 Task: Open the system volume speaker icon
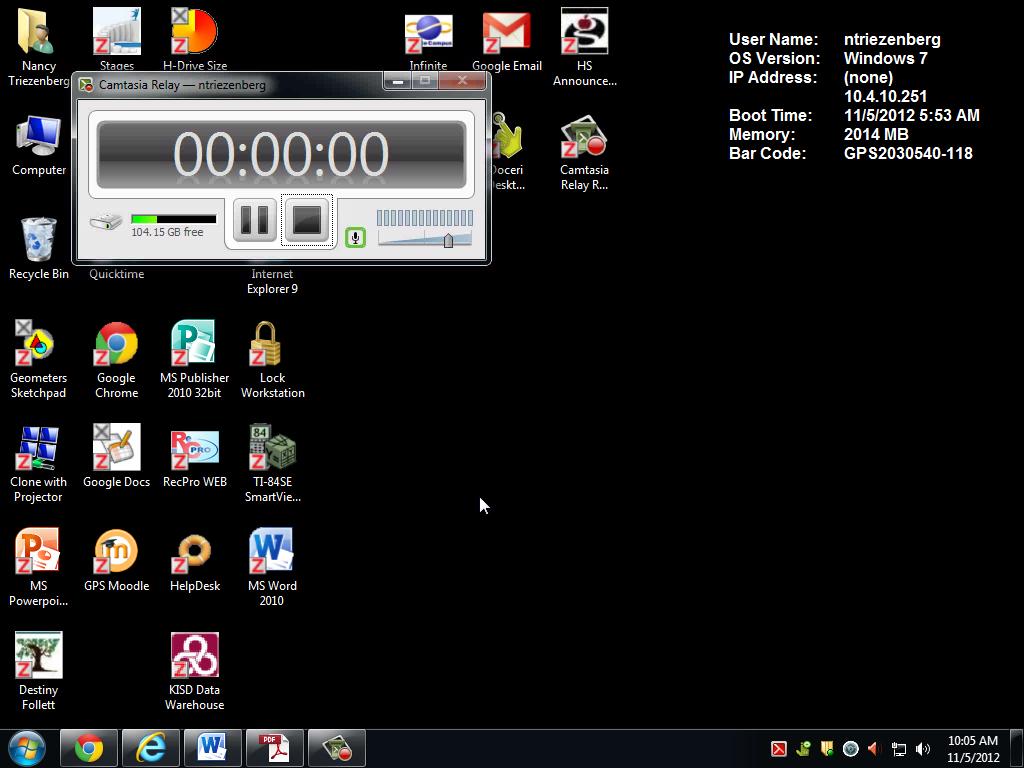(x=923, y=749)
